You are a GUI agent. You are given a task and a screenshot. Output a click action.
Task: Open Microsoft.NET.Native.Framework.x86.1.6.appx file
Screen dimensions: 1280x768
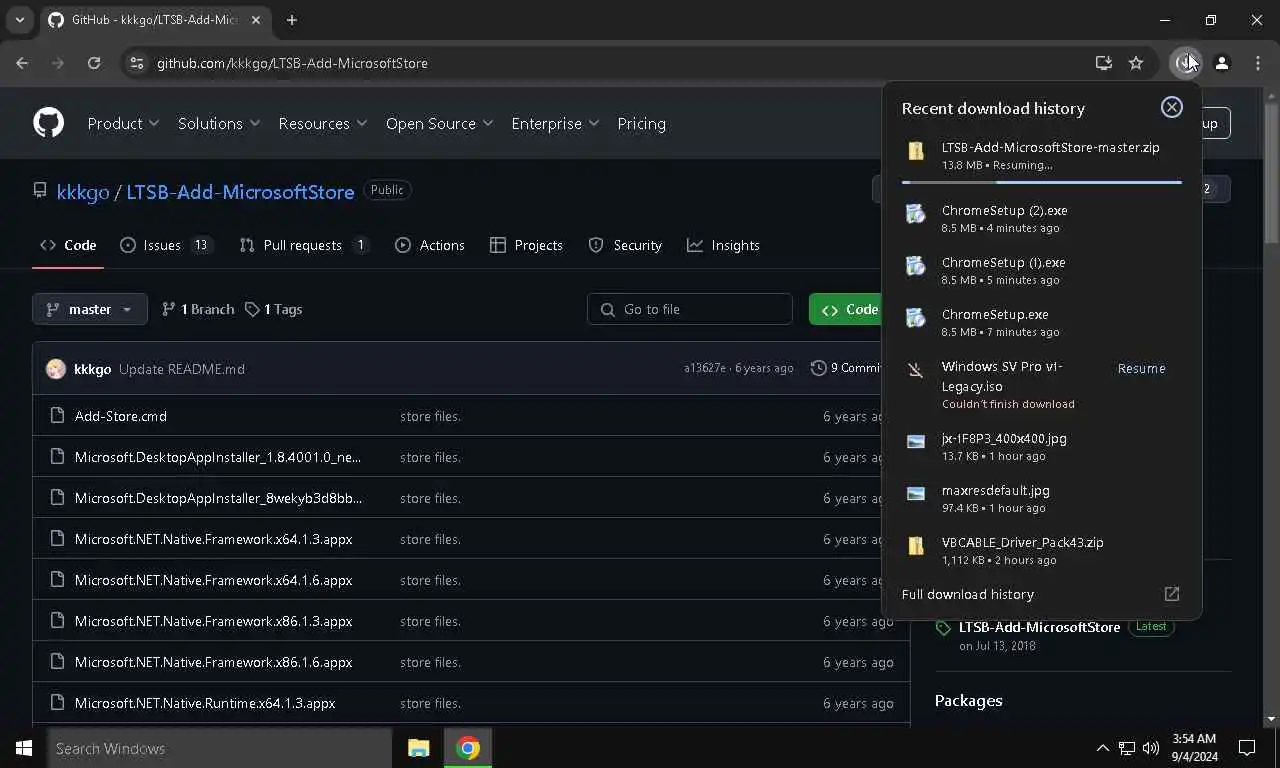pyautogui.click(x=213, y=662)
